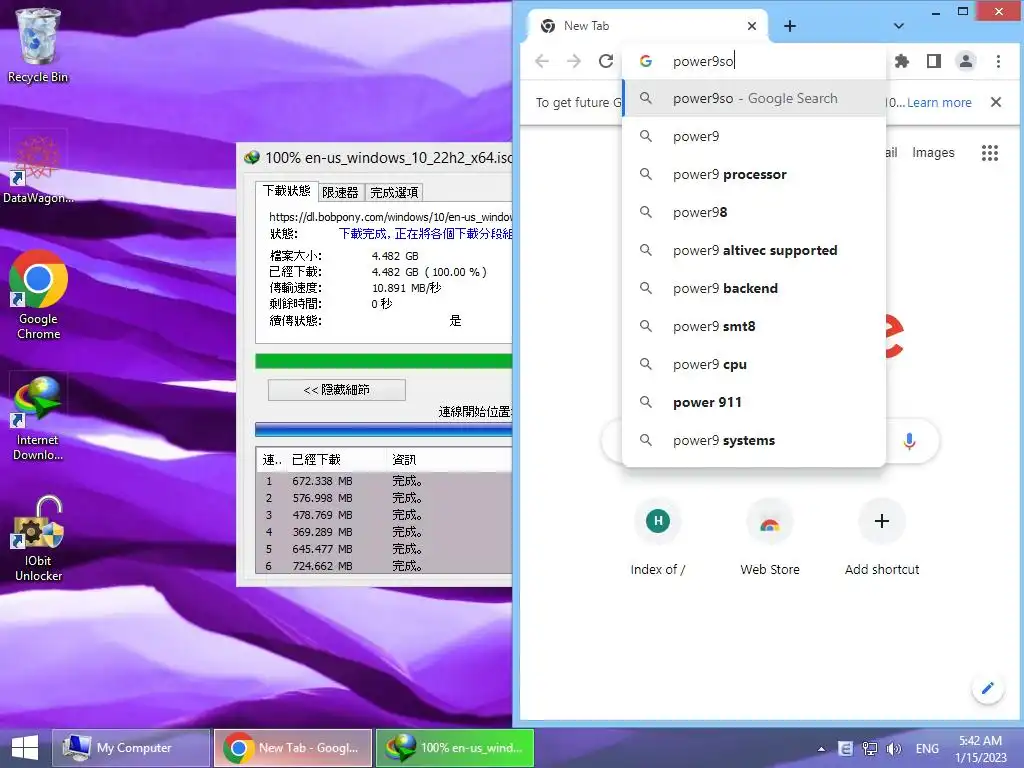Click the network tray icon
Screen dimensions: 1024x768
[x=869, y=748]
